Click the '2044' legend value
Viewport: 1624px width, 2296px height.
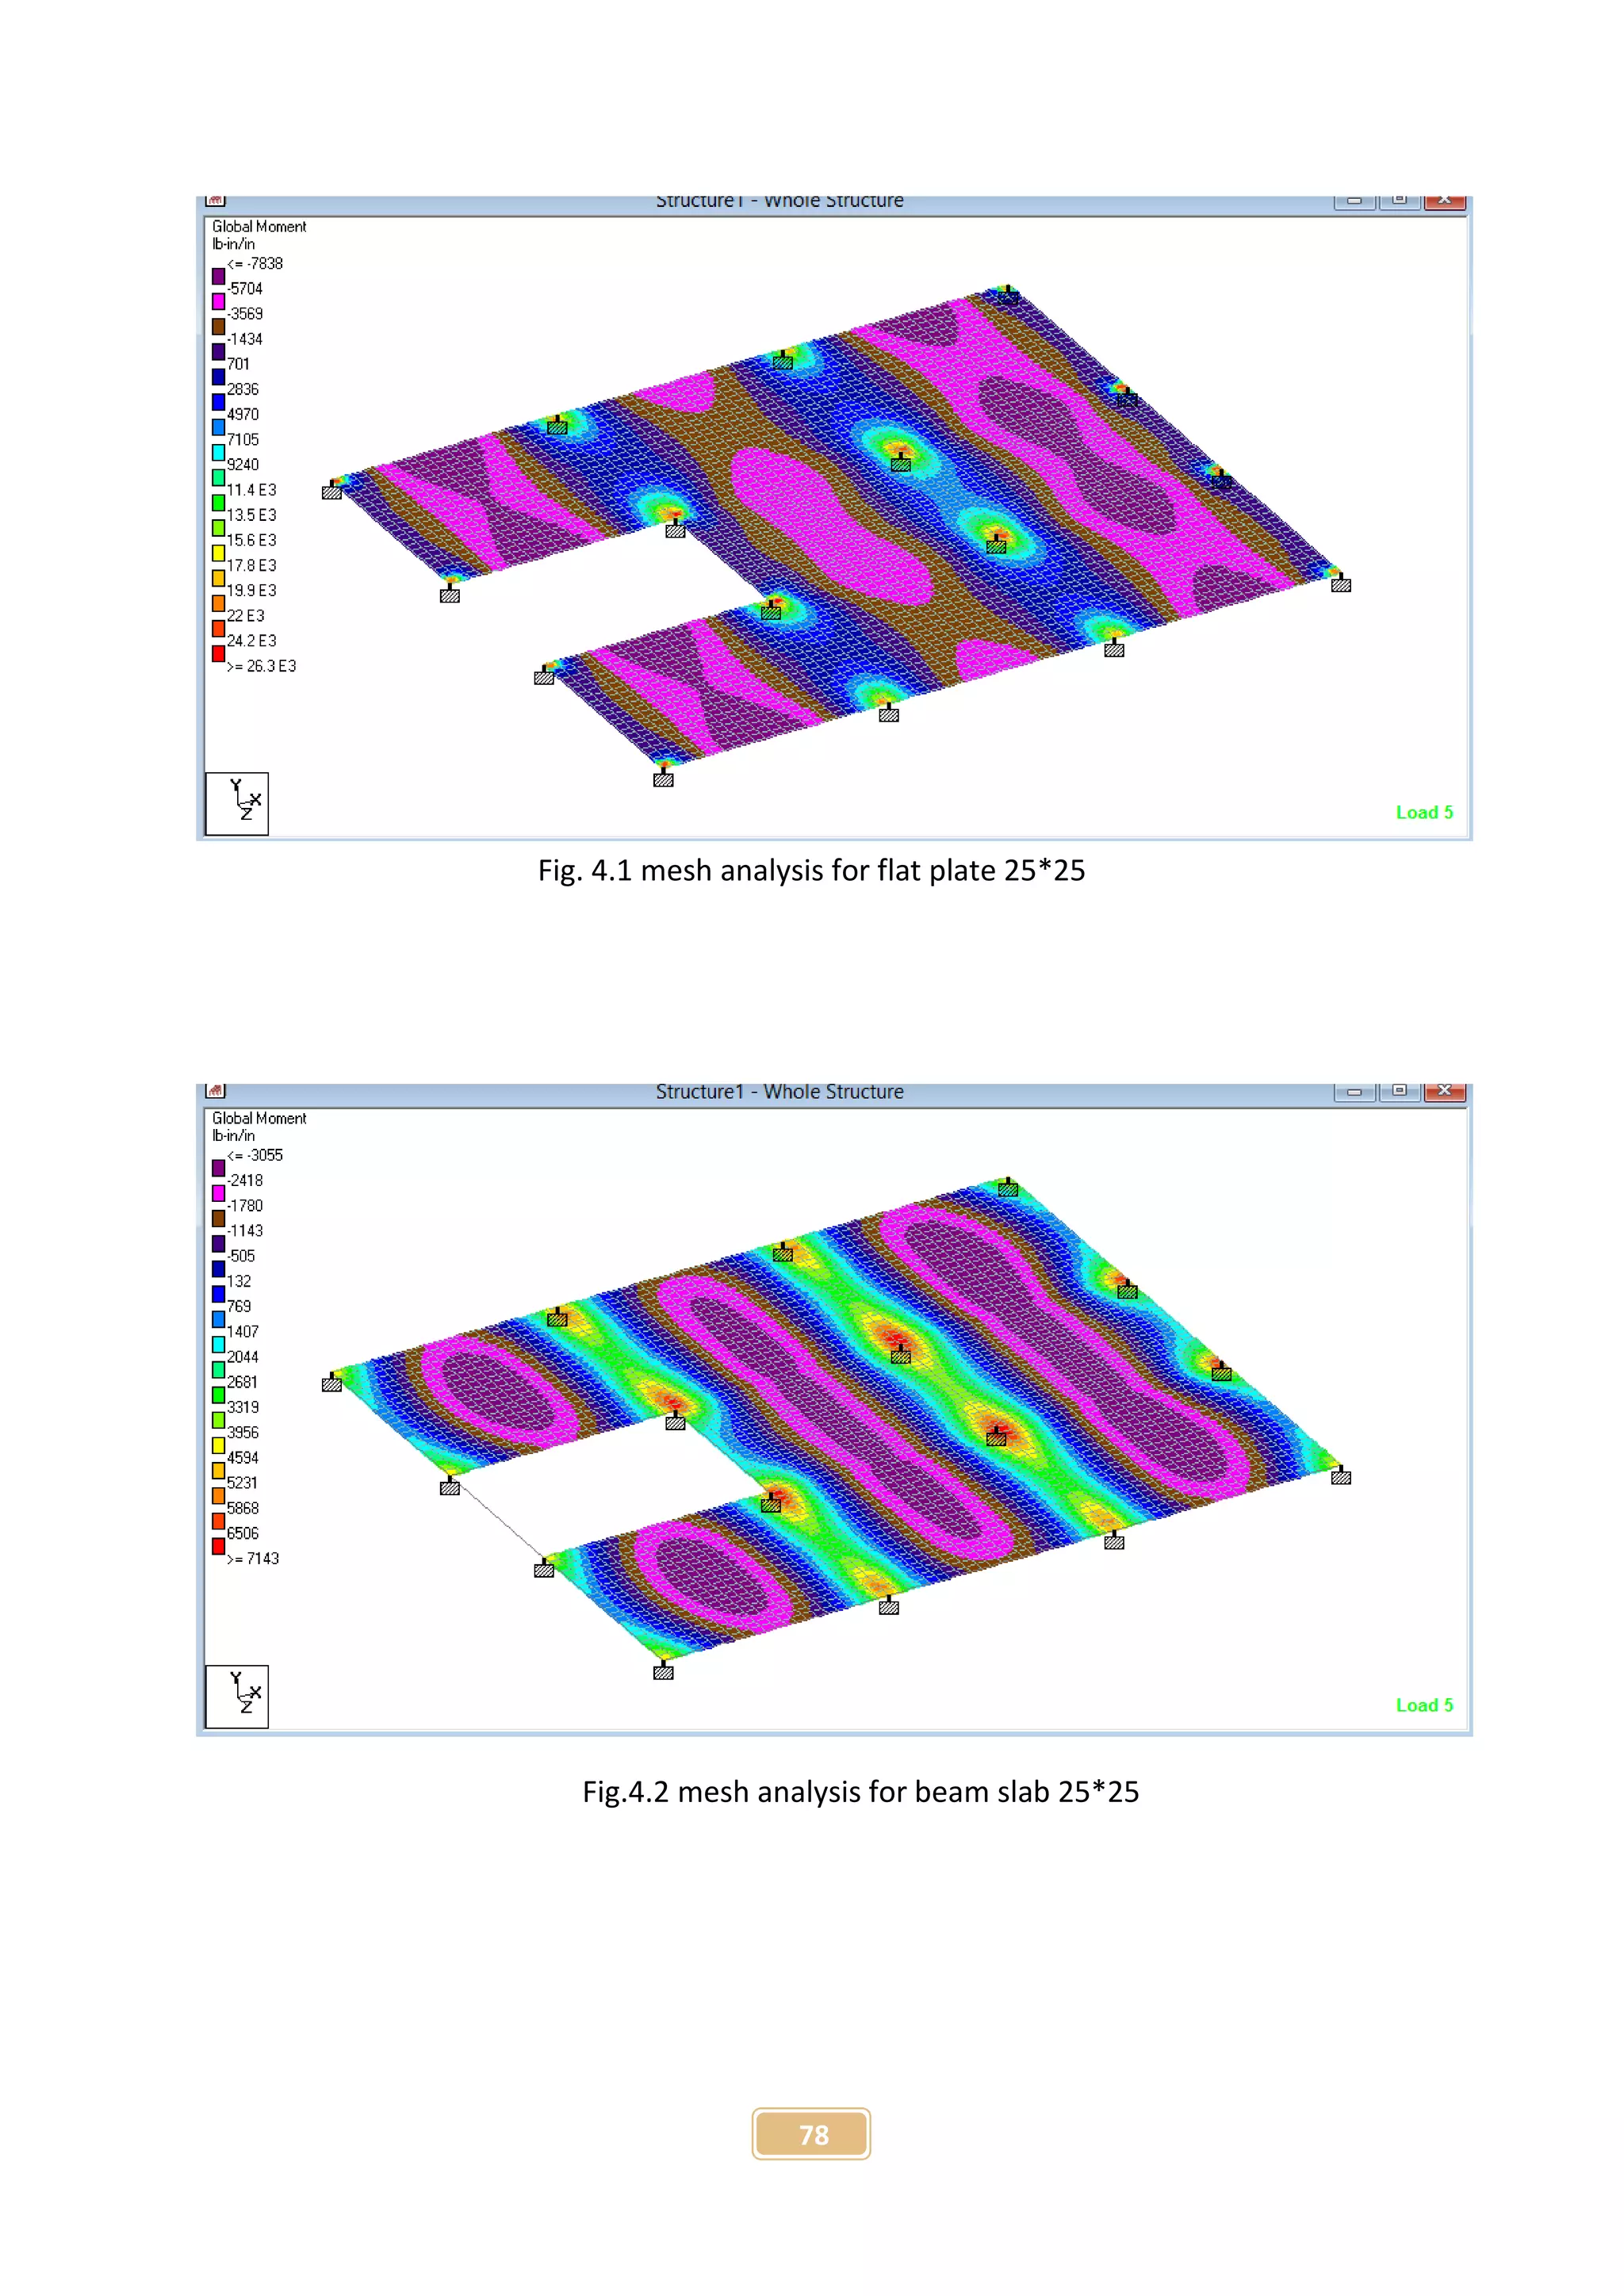point(243,1357)
